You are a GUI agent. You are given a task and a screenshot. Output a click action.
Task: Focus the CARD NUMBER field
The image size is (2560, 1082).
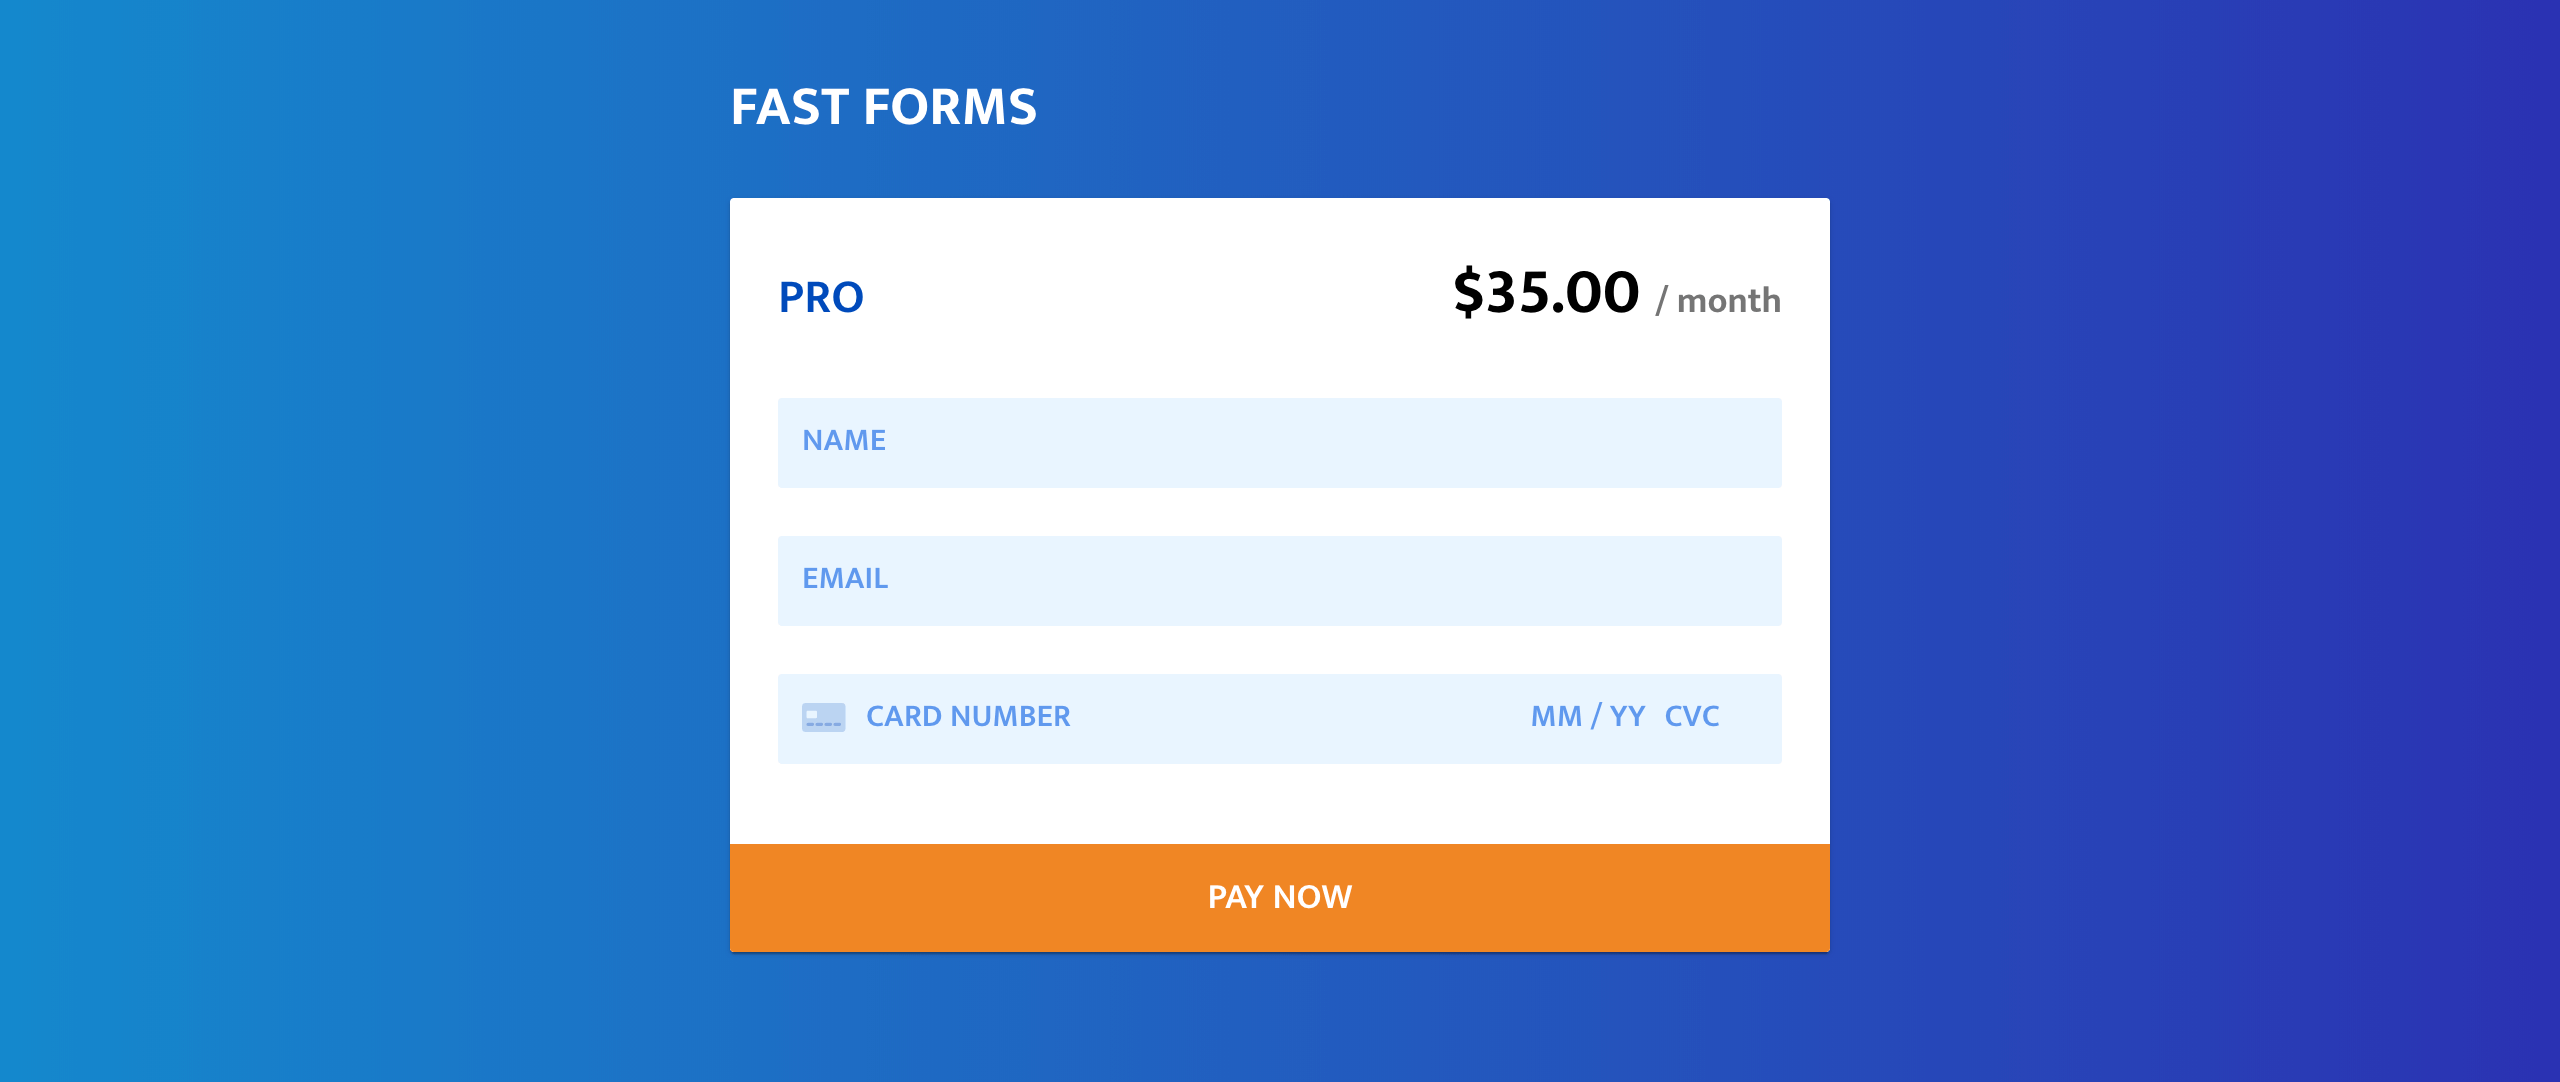[1100, 716]
